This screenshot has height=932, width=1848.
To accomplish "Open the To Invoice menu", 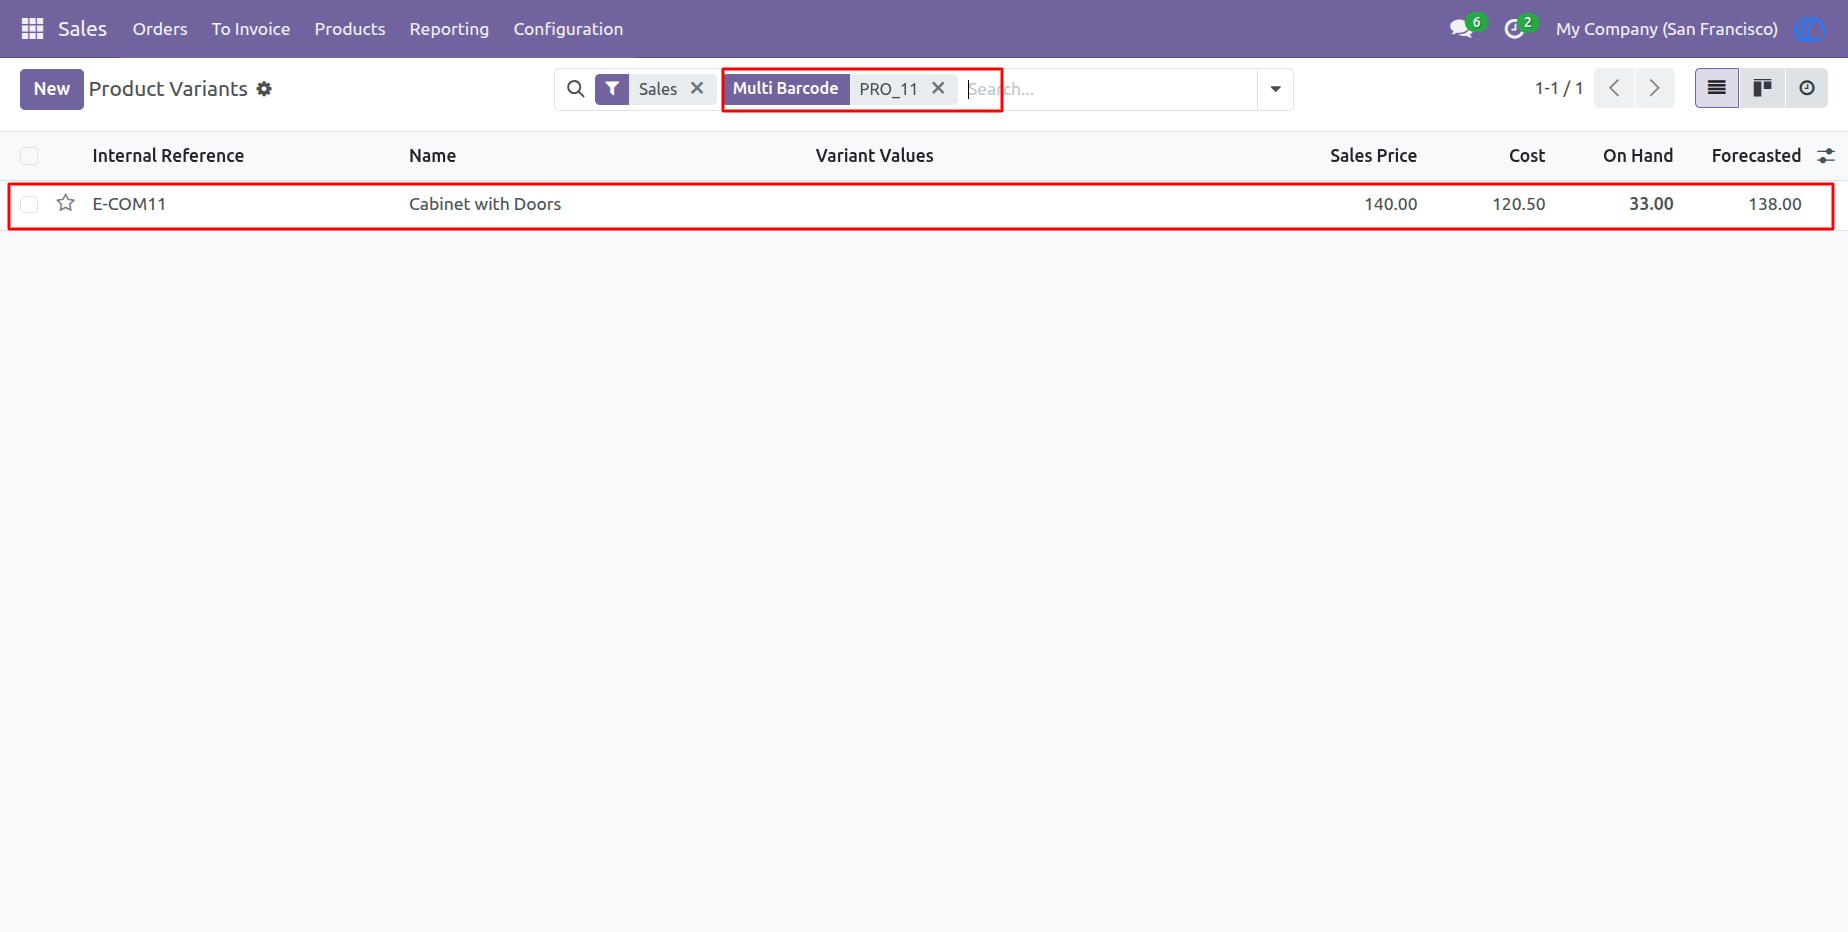I will coord(251,29).
